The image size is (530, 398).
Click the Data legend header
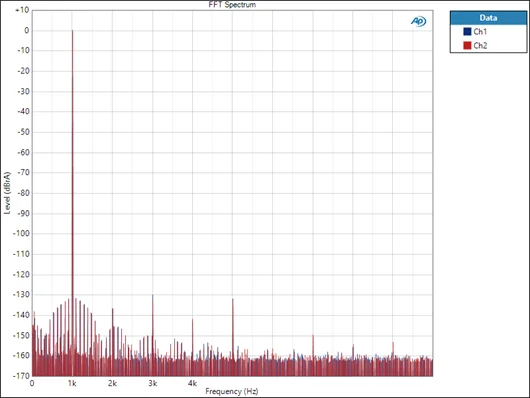488,18
